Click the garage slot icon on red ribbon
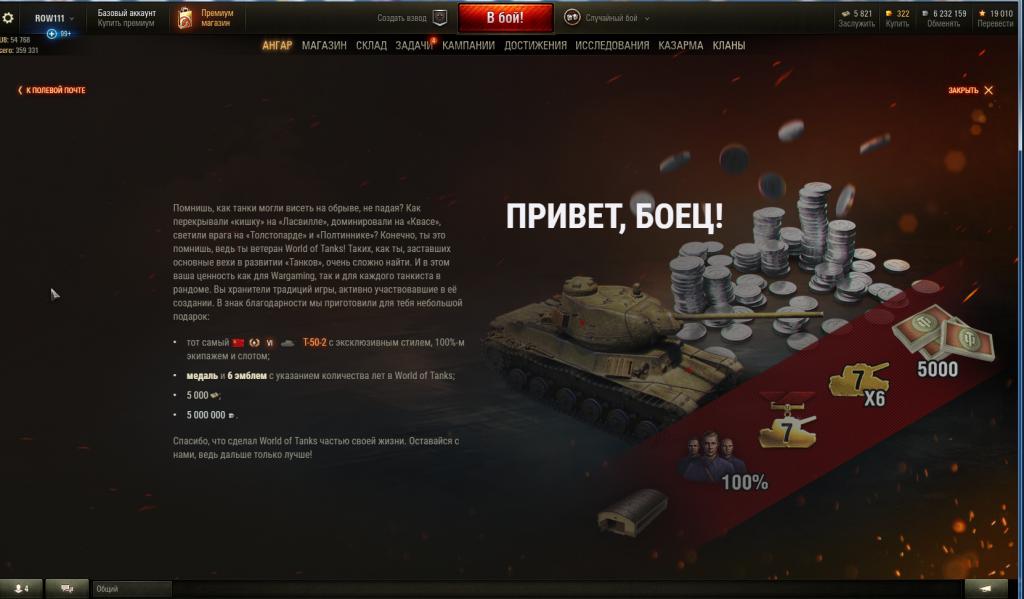The height and width of the screenshot is (599, 1024). 633,511
